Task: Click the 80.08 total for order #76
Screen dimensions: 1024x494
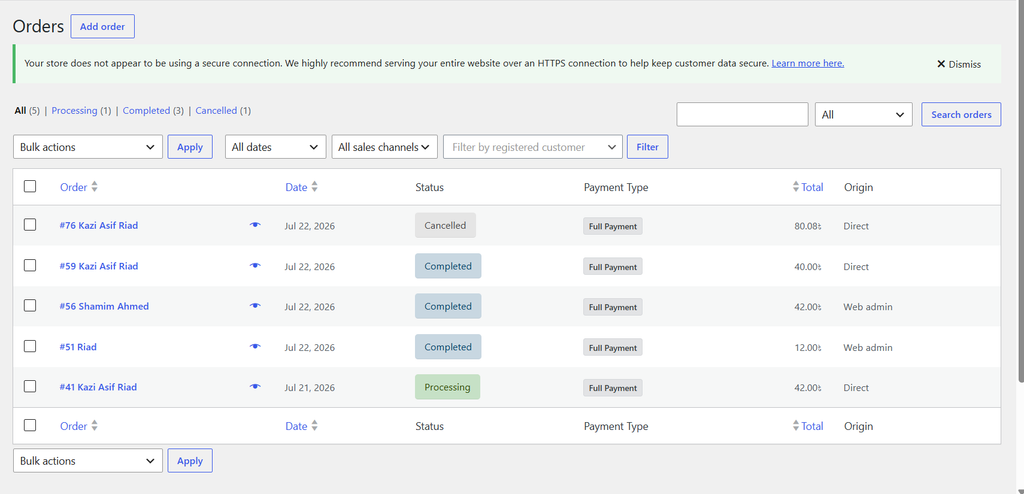Action: click(x=808, y=226)
